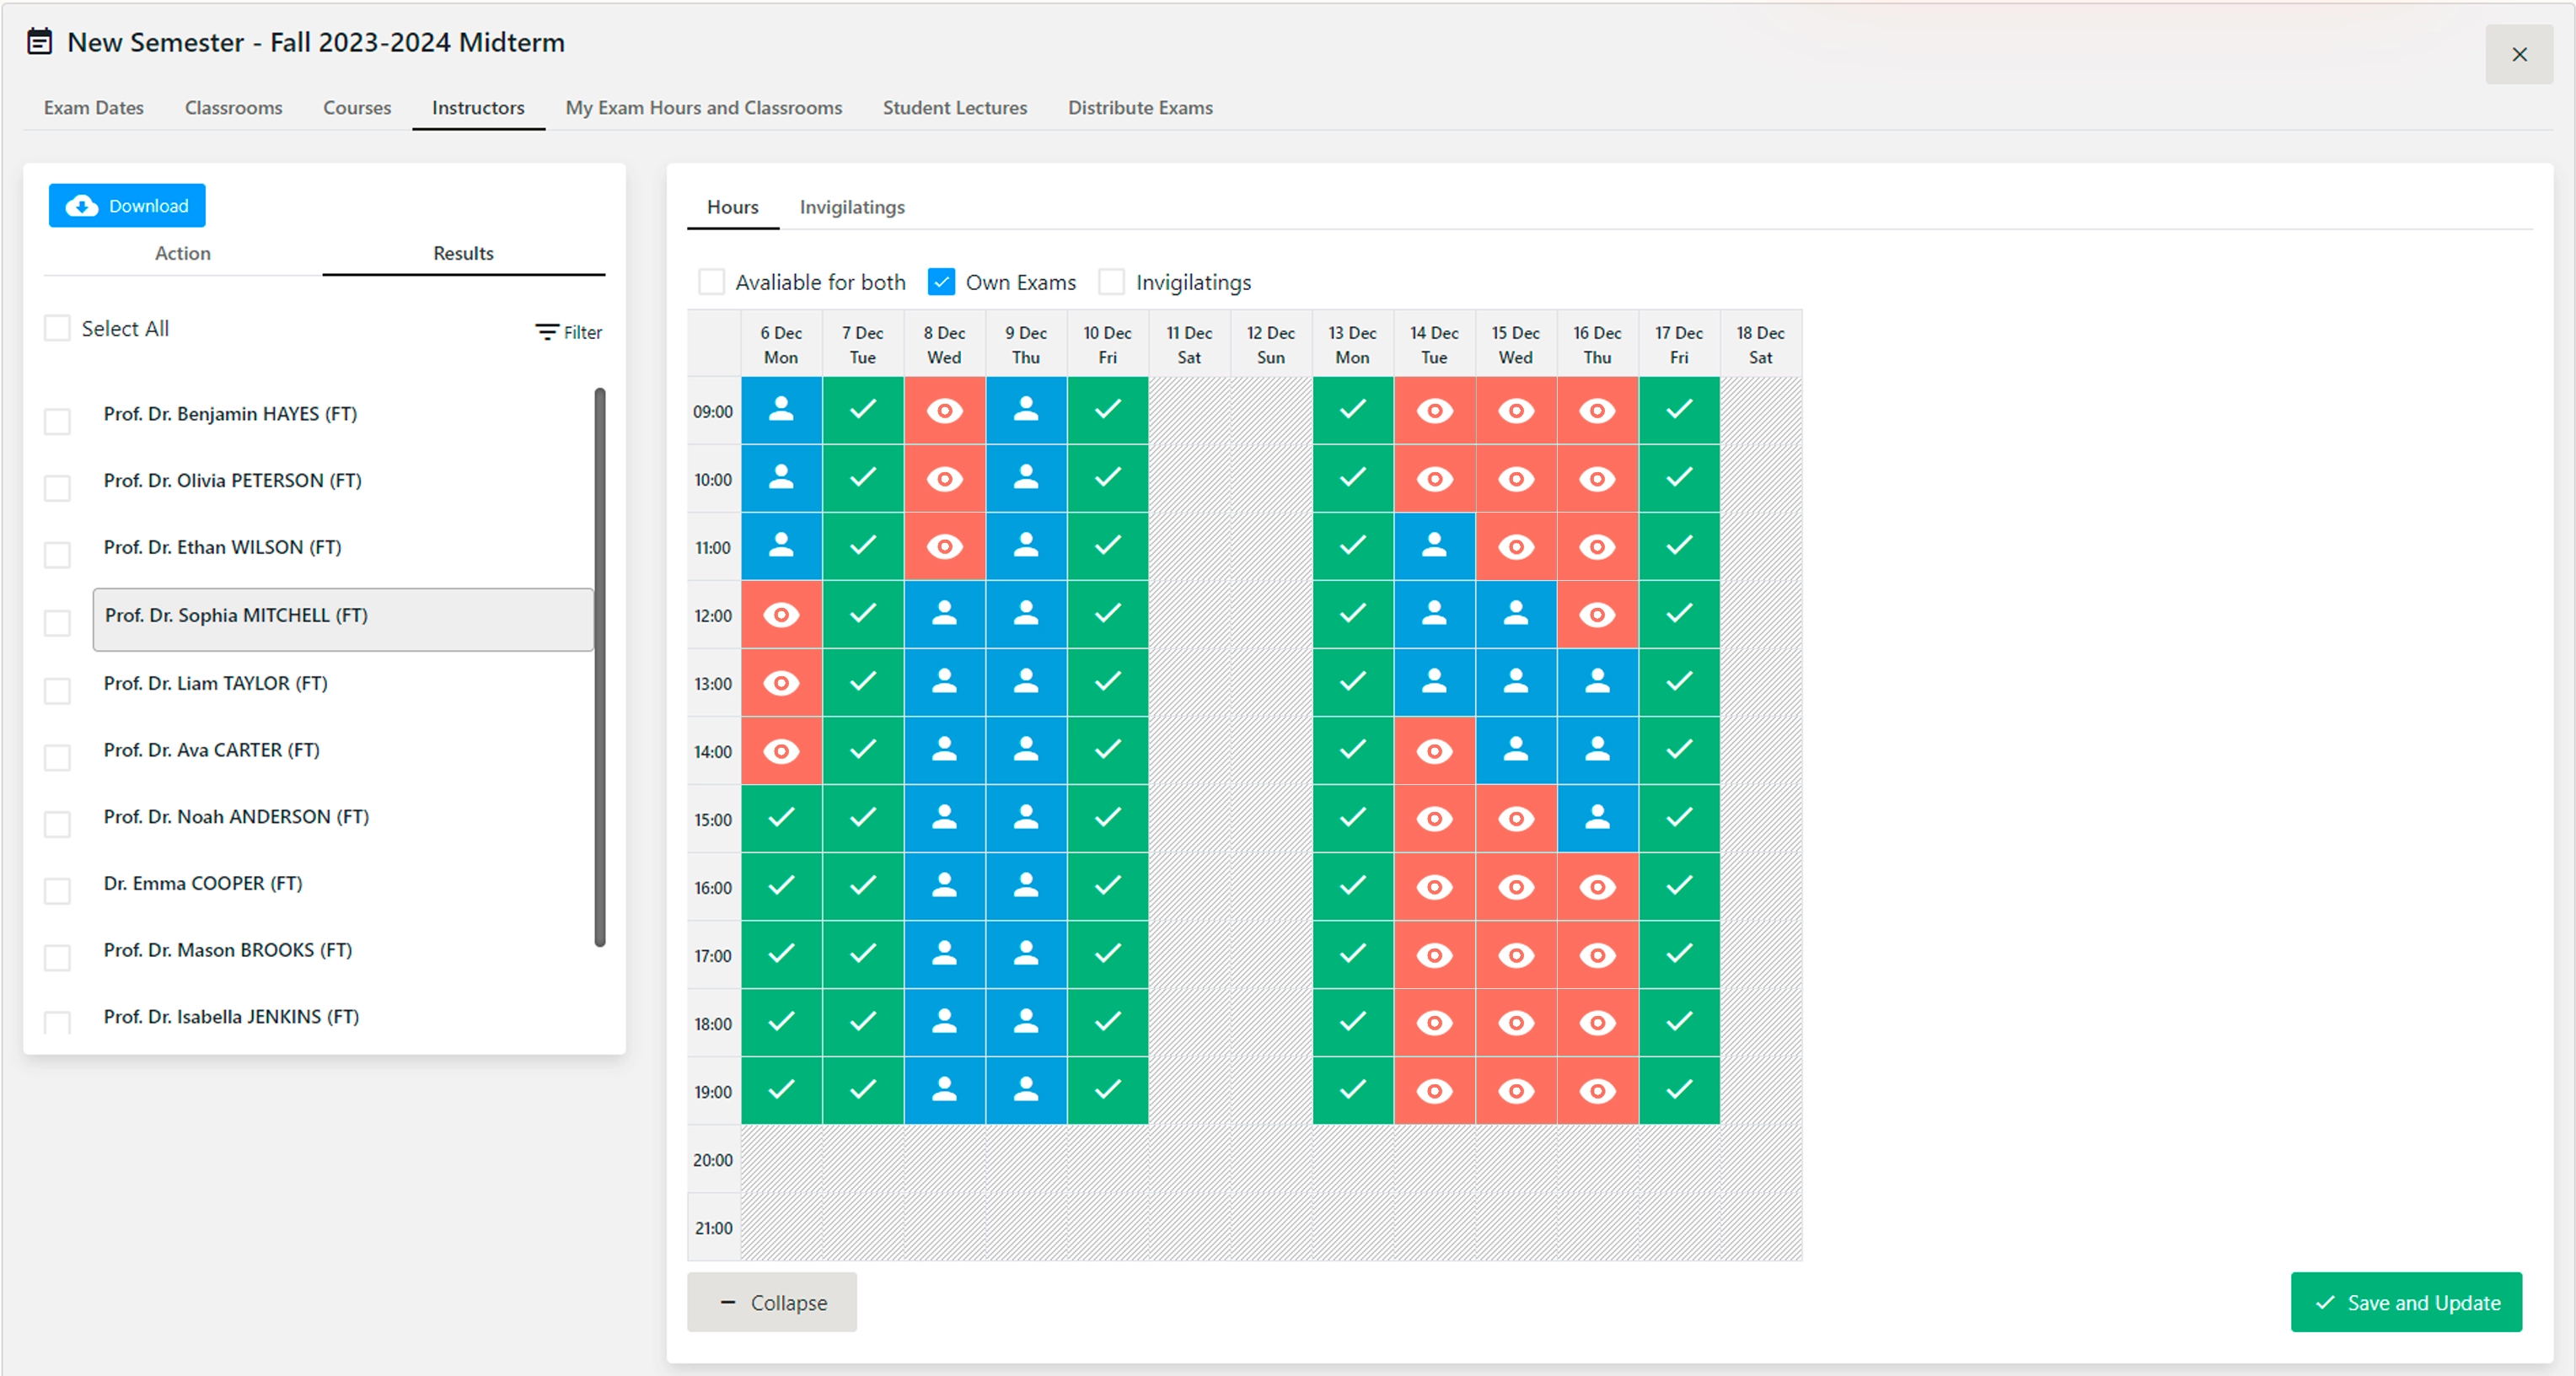
Task: Enable the Avaliable for both checkbox
Action: [711, 282]
